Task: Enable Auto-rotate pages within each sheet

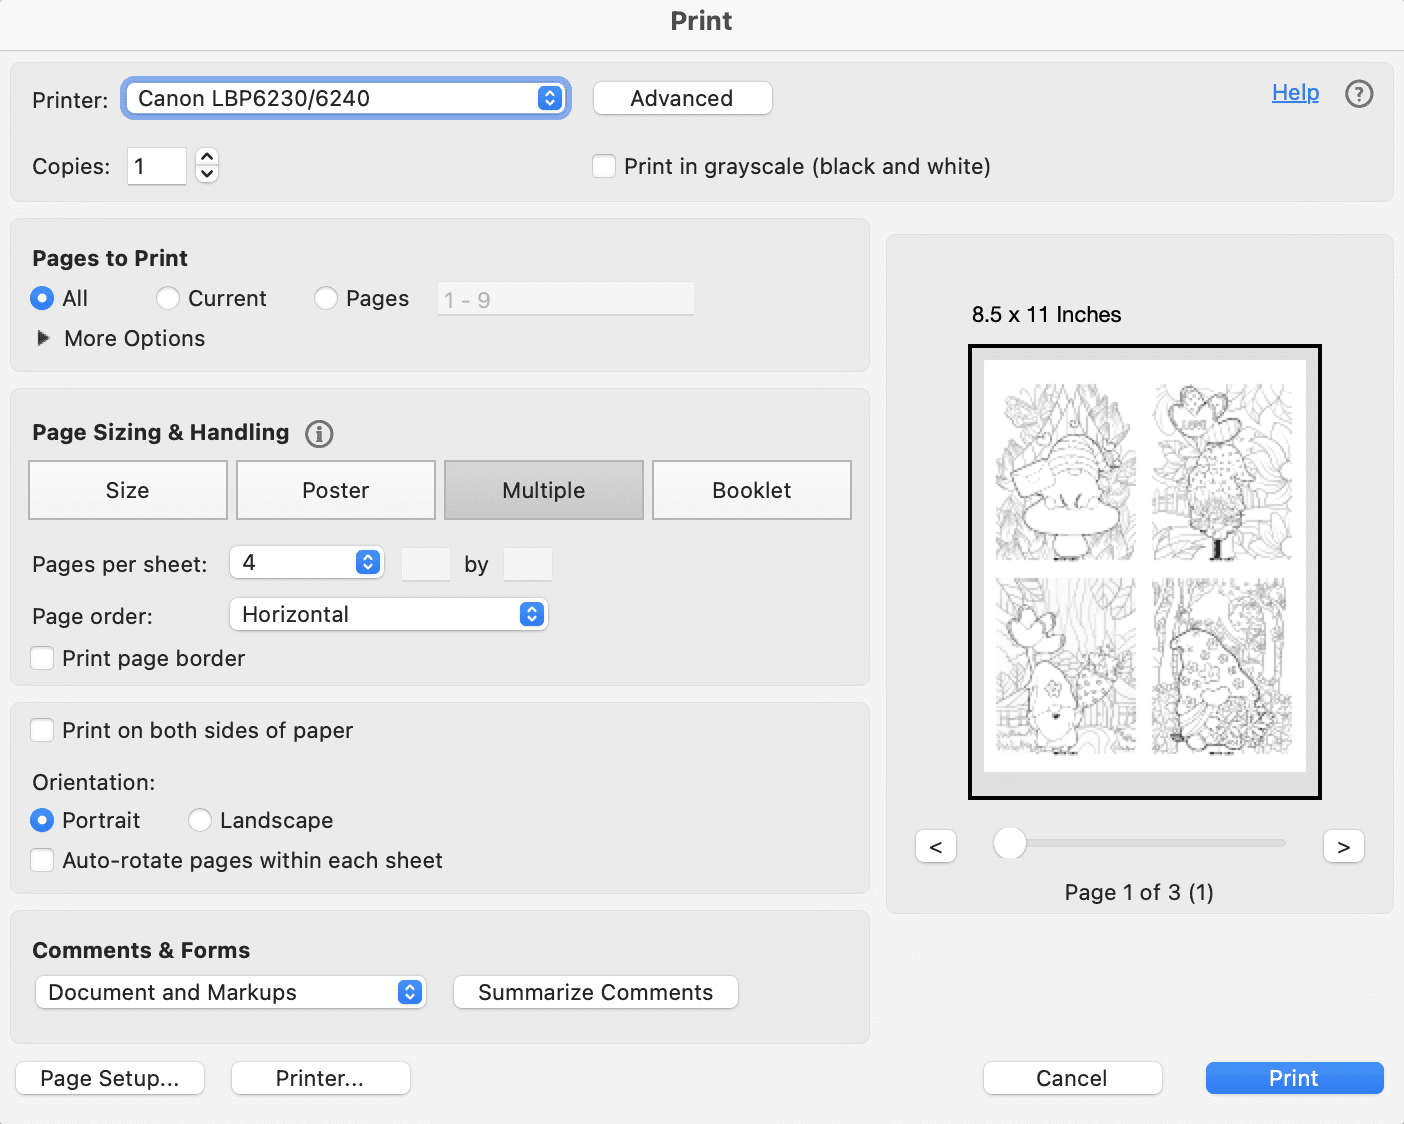Action: [x=42, y=860]
